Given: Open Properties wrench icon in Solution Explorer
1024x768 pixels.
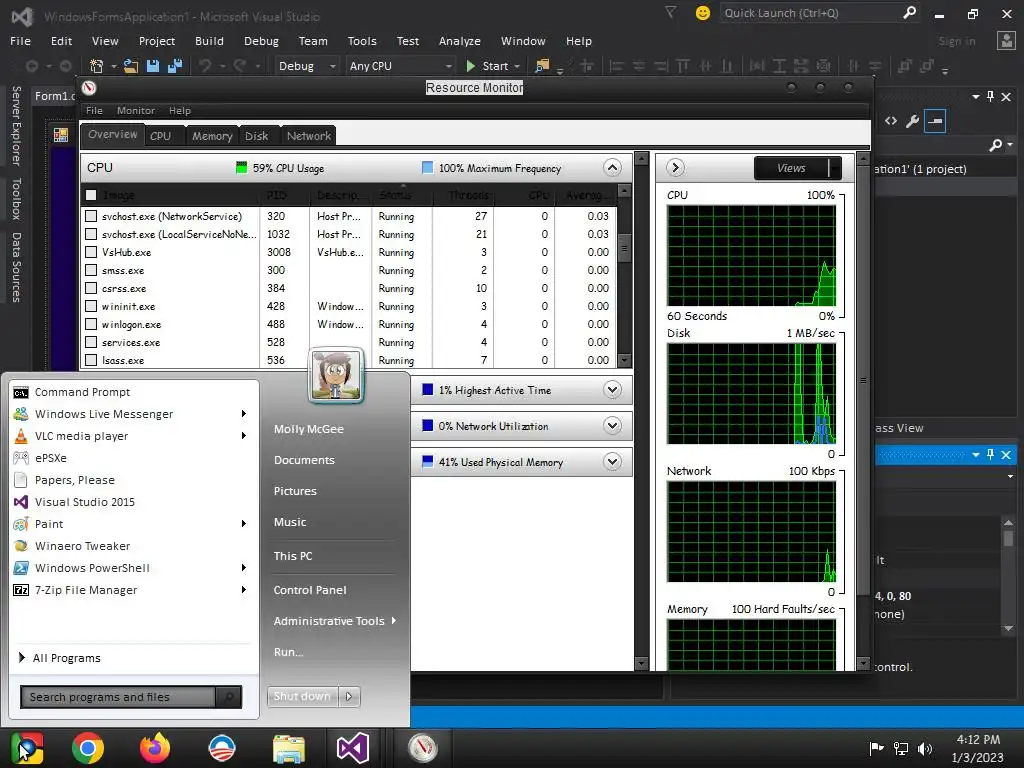Looking at the screenshot, I should click(x=912, y=121).
